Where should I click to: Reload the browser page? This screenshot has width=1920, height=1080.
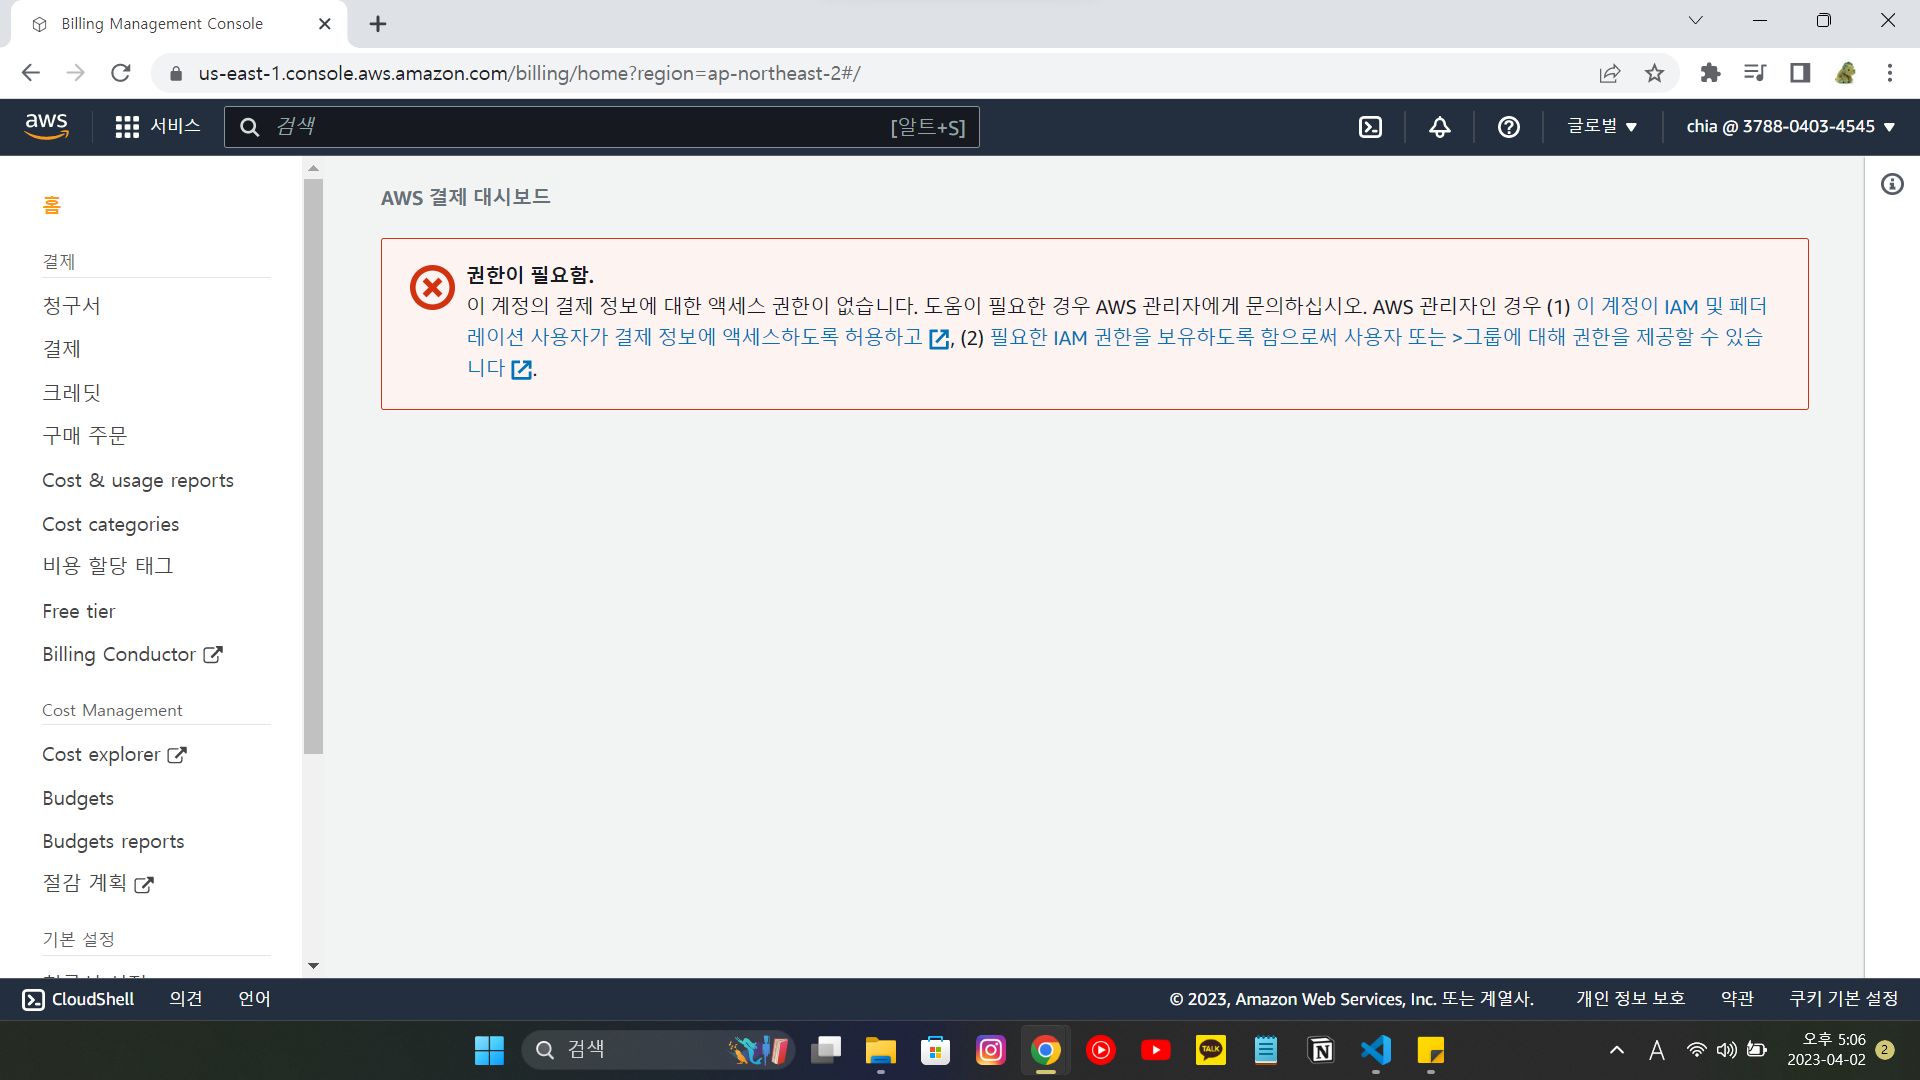(x=121, y=73)
